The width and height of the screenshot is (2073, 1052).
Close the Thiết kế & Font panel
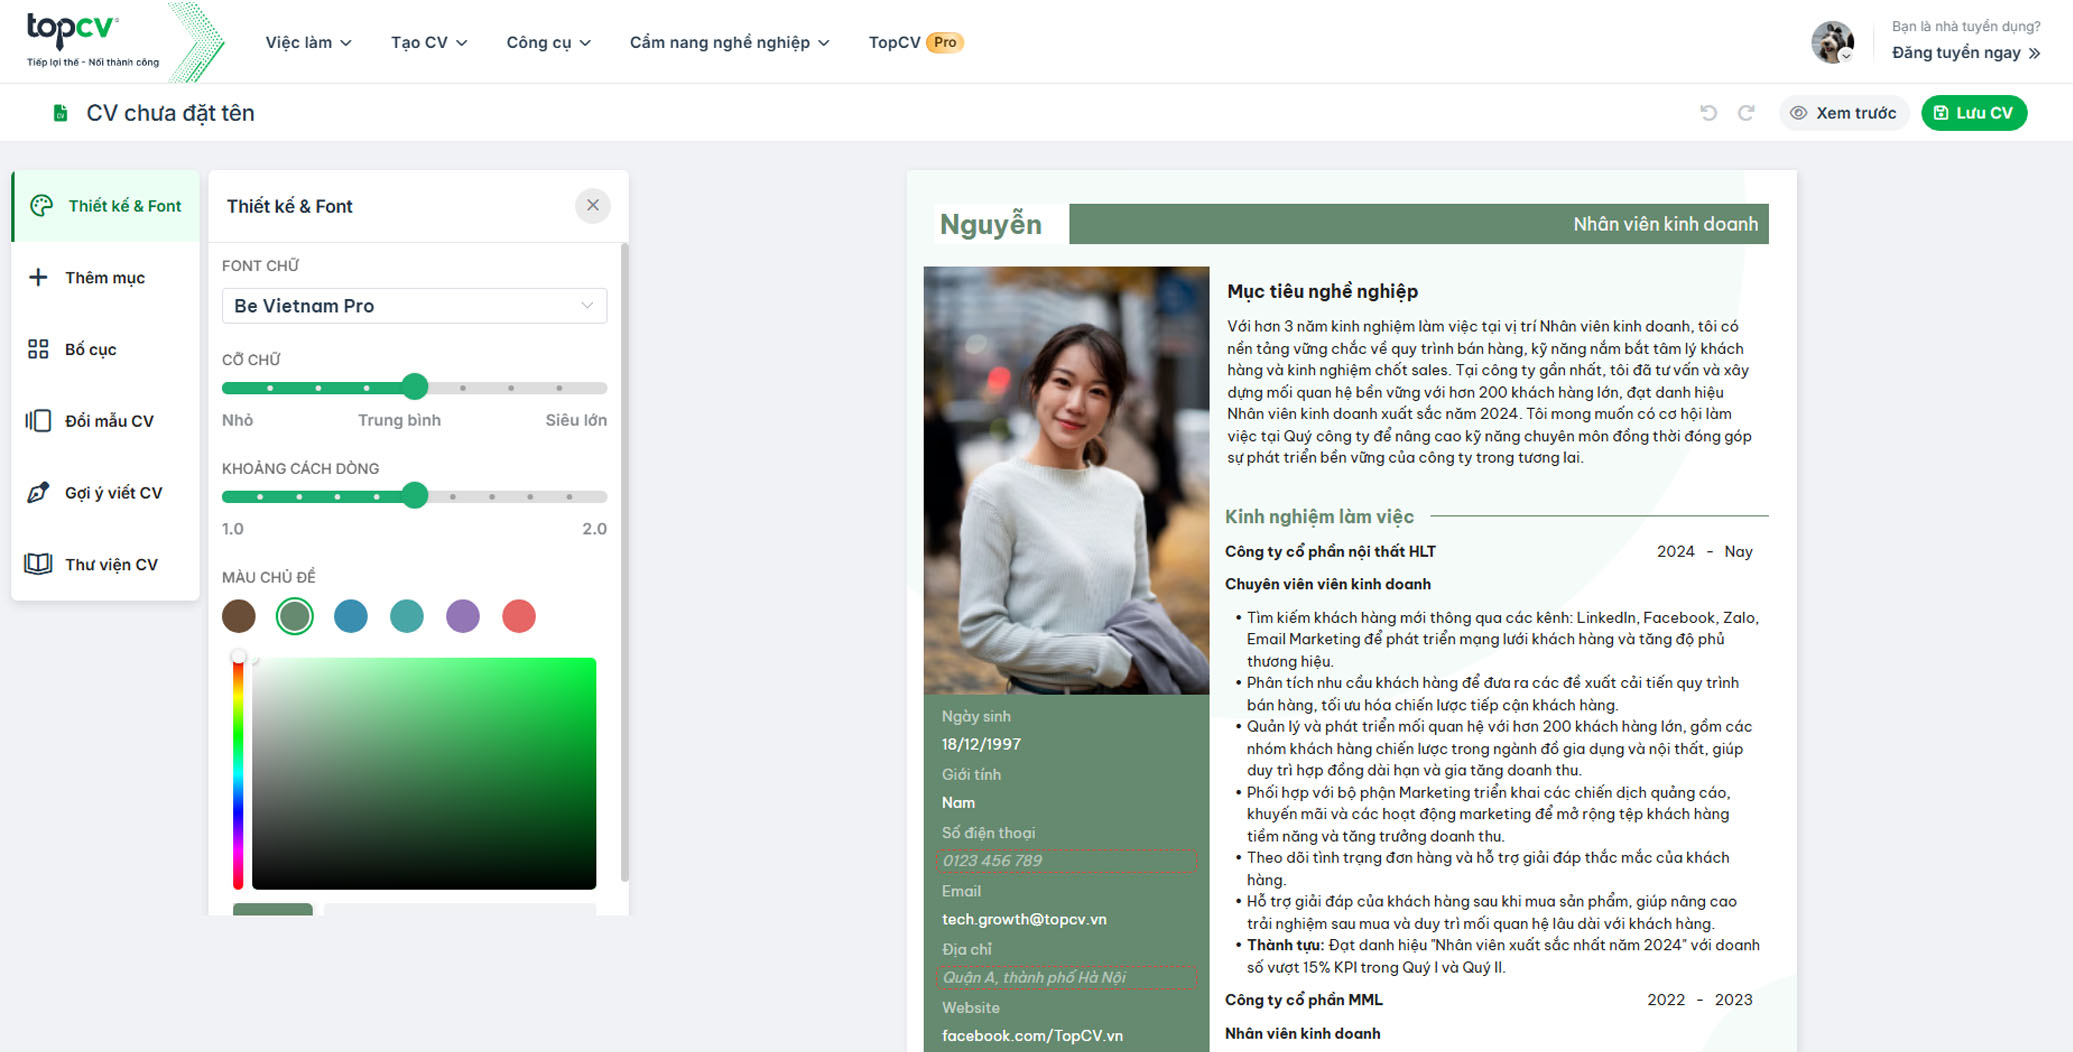coord(593,205)
